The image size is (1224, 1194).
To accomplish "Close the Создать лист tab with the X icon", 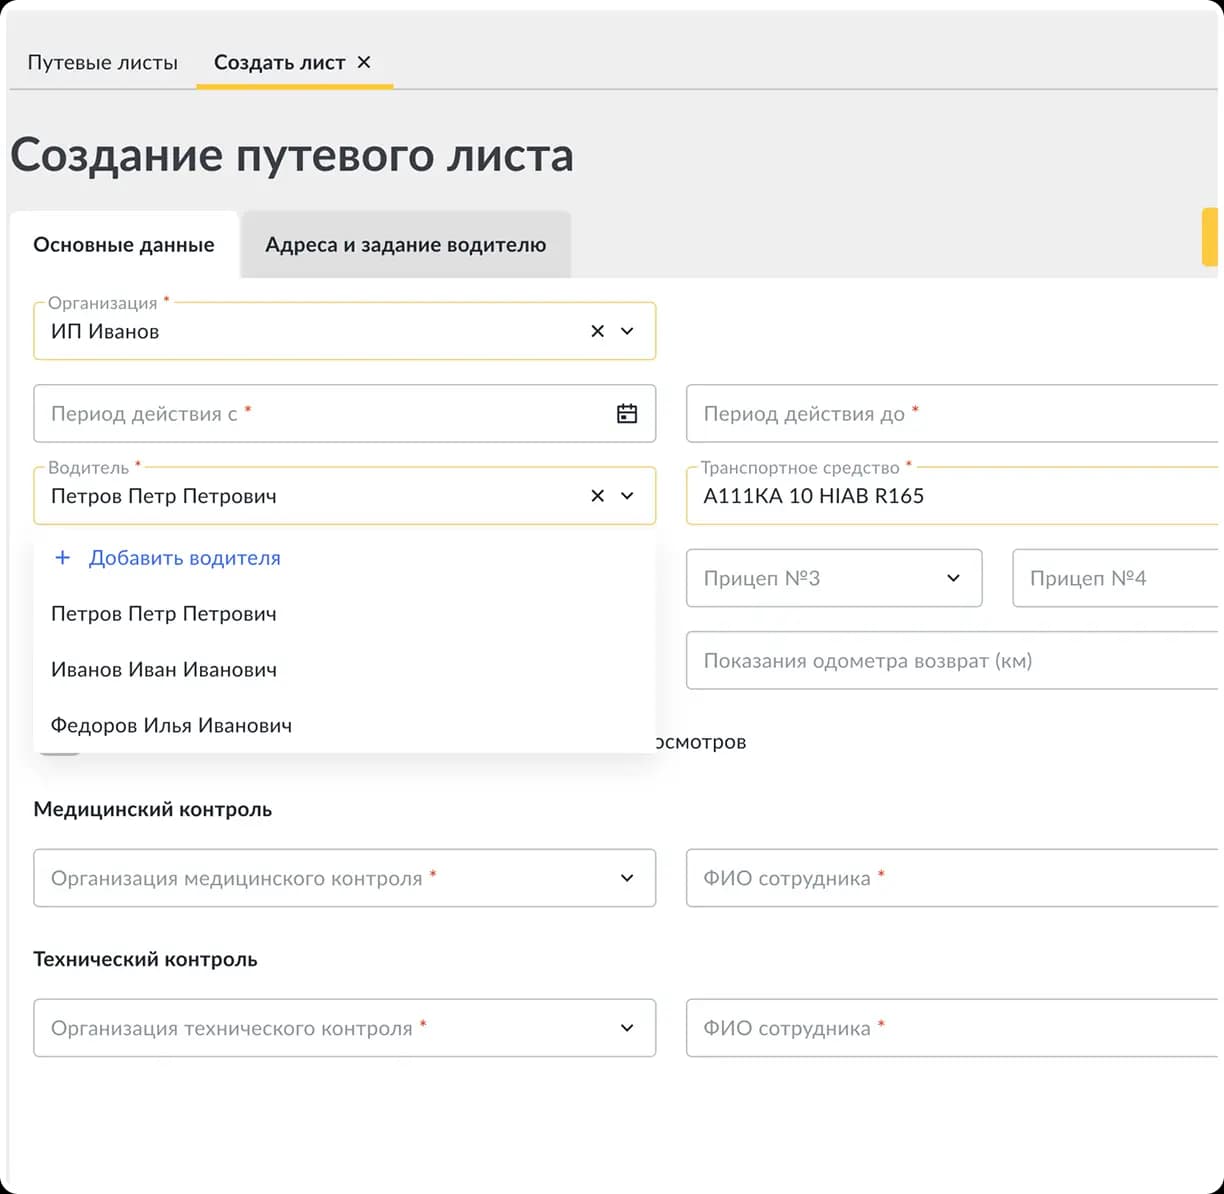I will 364,62.
